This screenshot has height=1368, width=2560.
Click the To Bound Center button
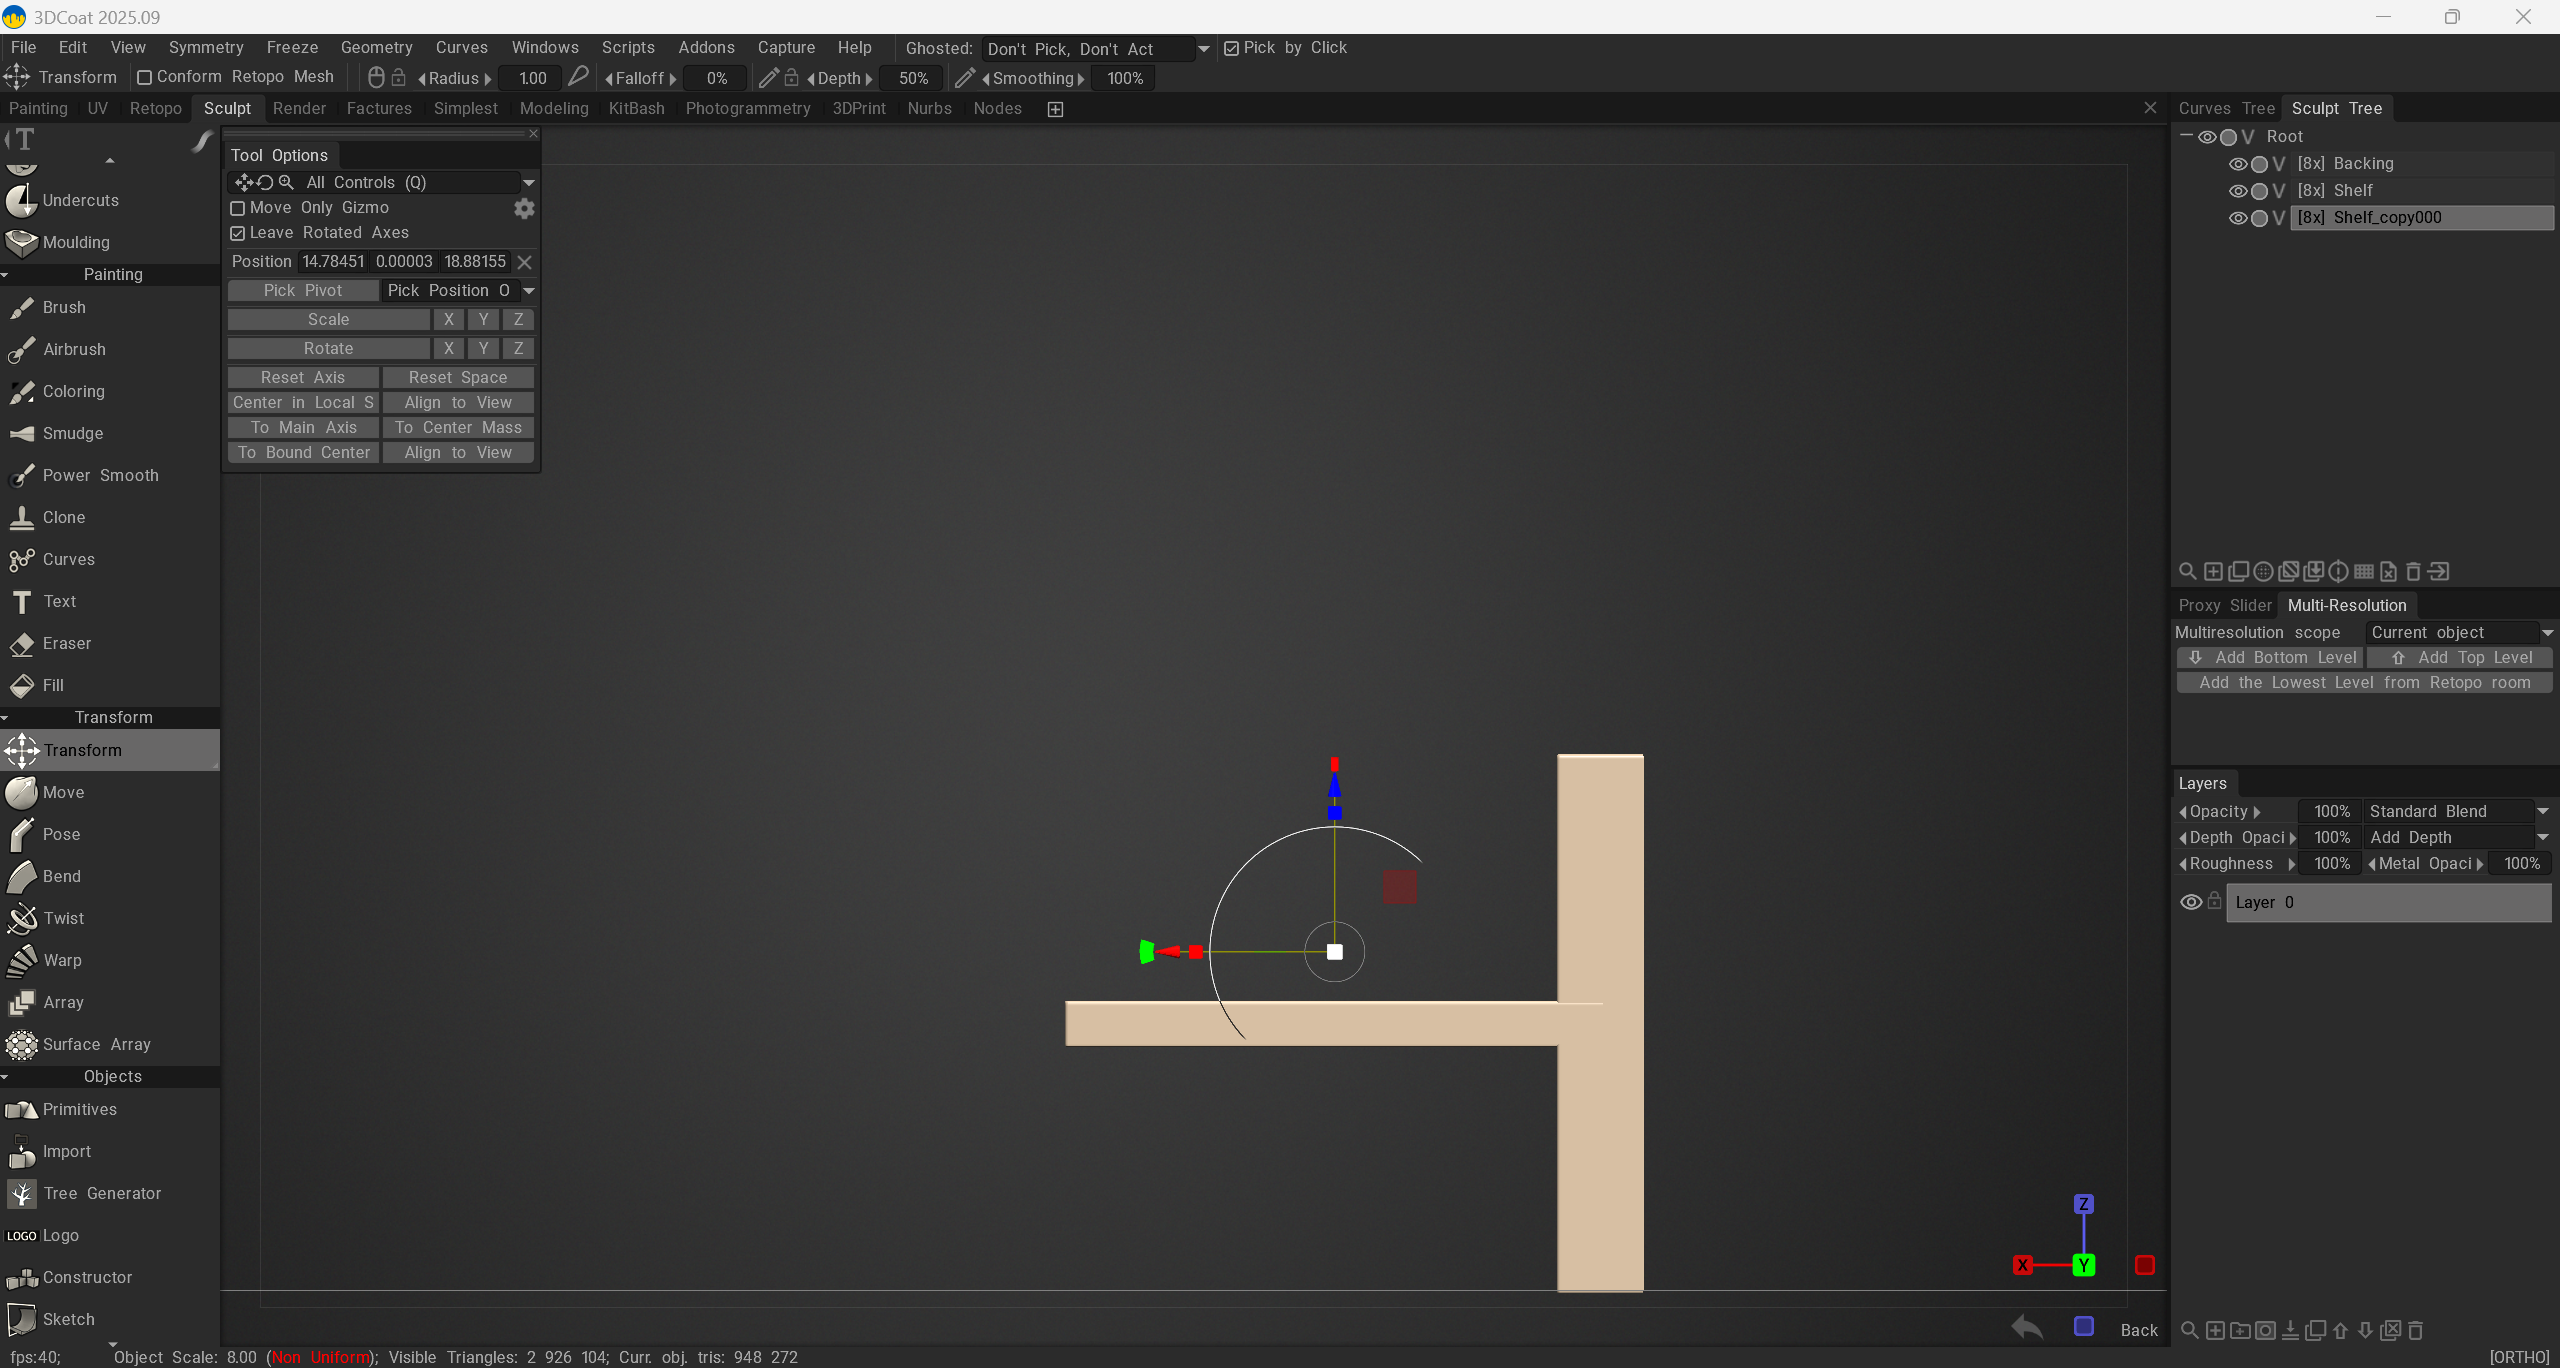(x=303, y=452)
